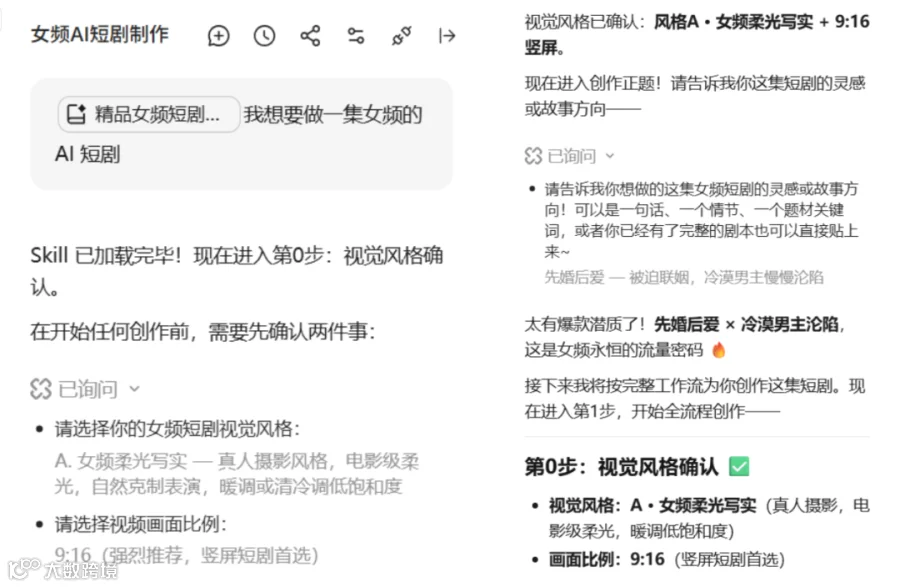Click the 女频AI短剧制作 chat title
The height and width of the screenshot is (587, 900).
[x=100, y=34]
